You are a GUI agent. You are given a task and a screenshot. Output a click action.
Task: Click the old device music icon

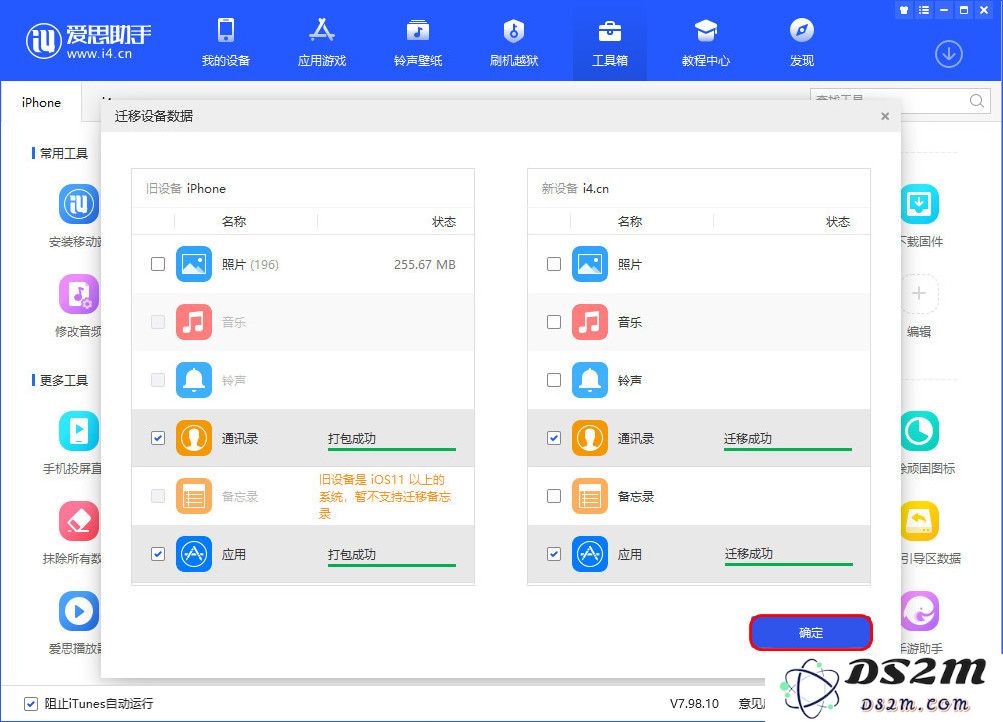tap(194, 322)
